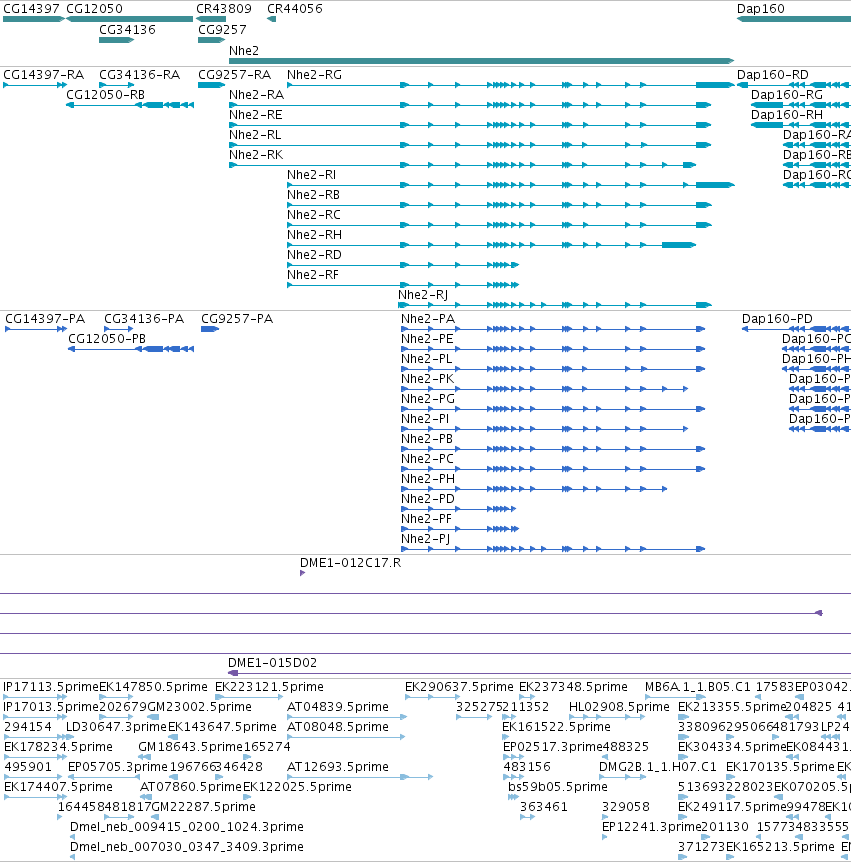Select protein Nhe2-PB label
851x862 pixels.
pos(427,439)
